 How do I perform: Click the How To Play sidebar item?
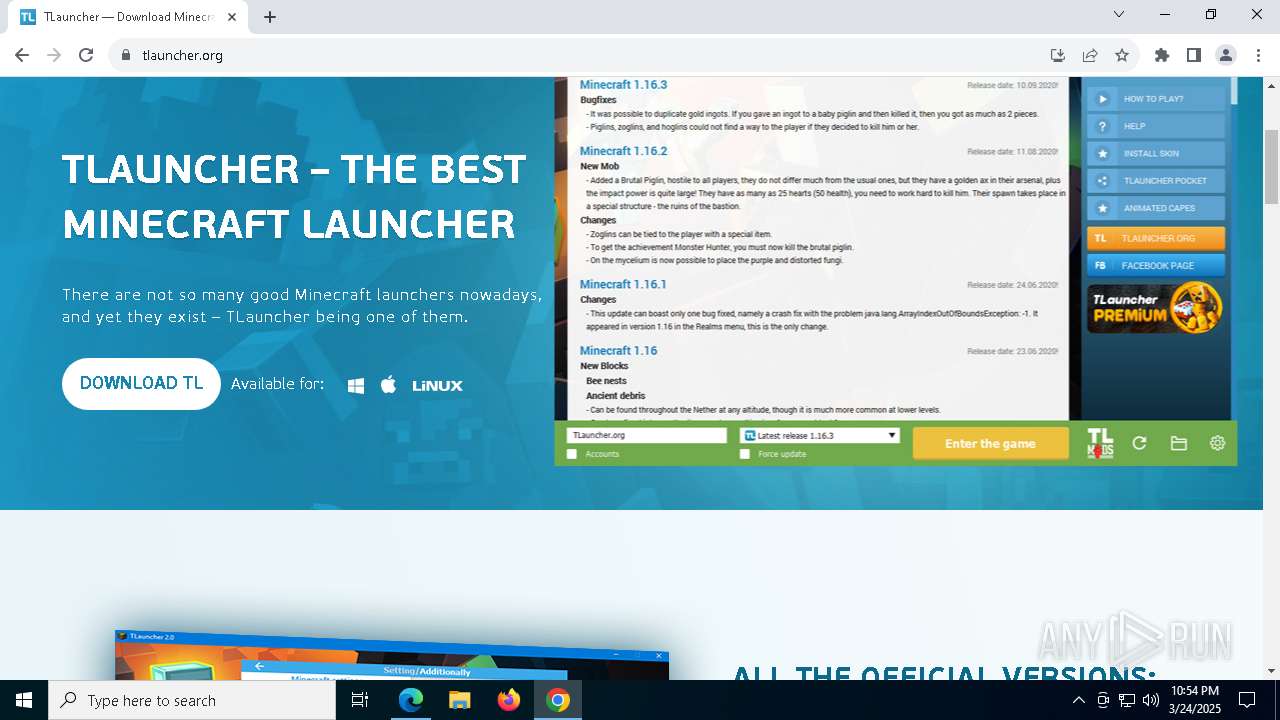(1156, 99)
